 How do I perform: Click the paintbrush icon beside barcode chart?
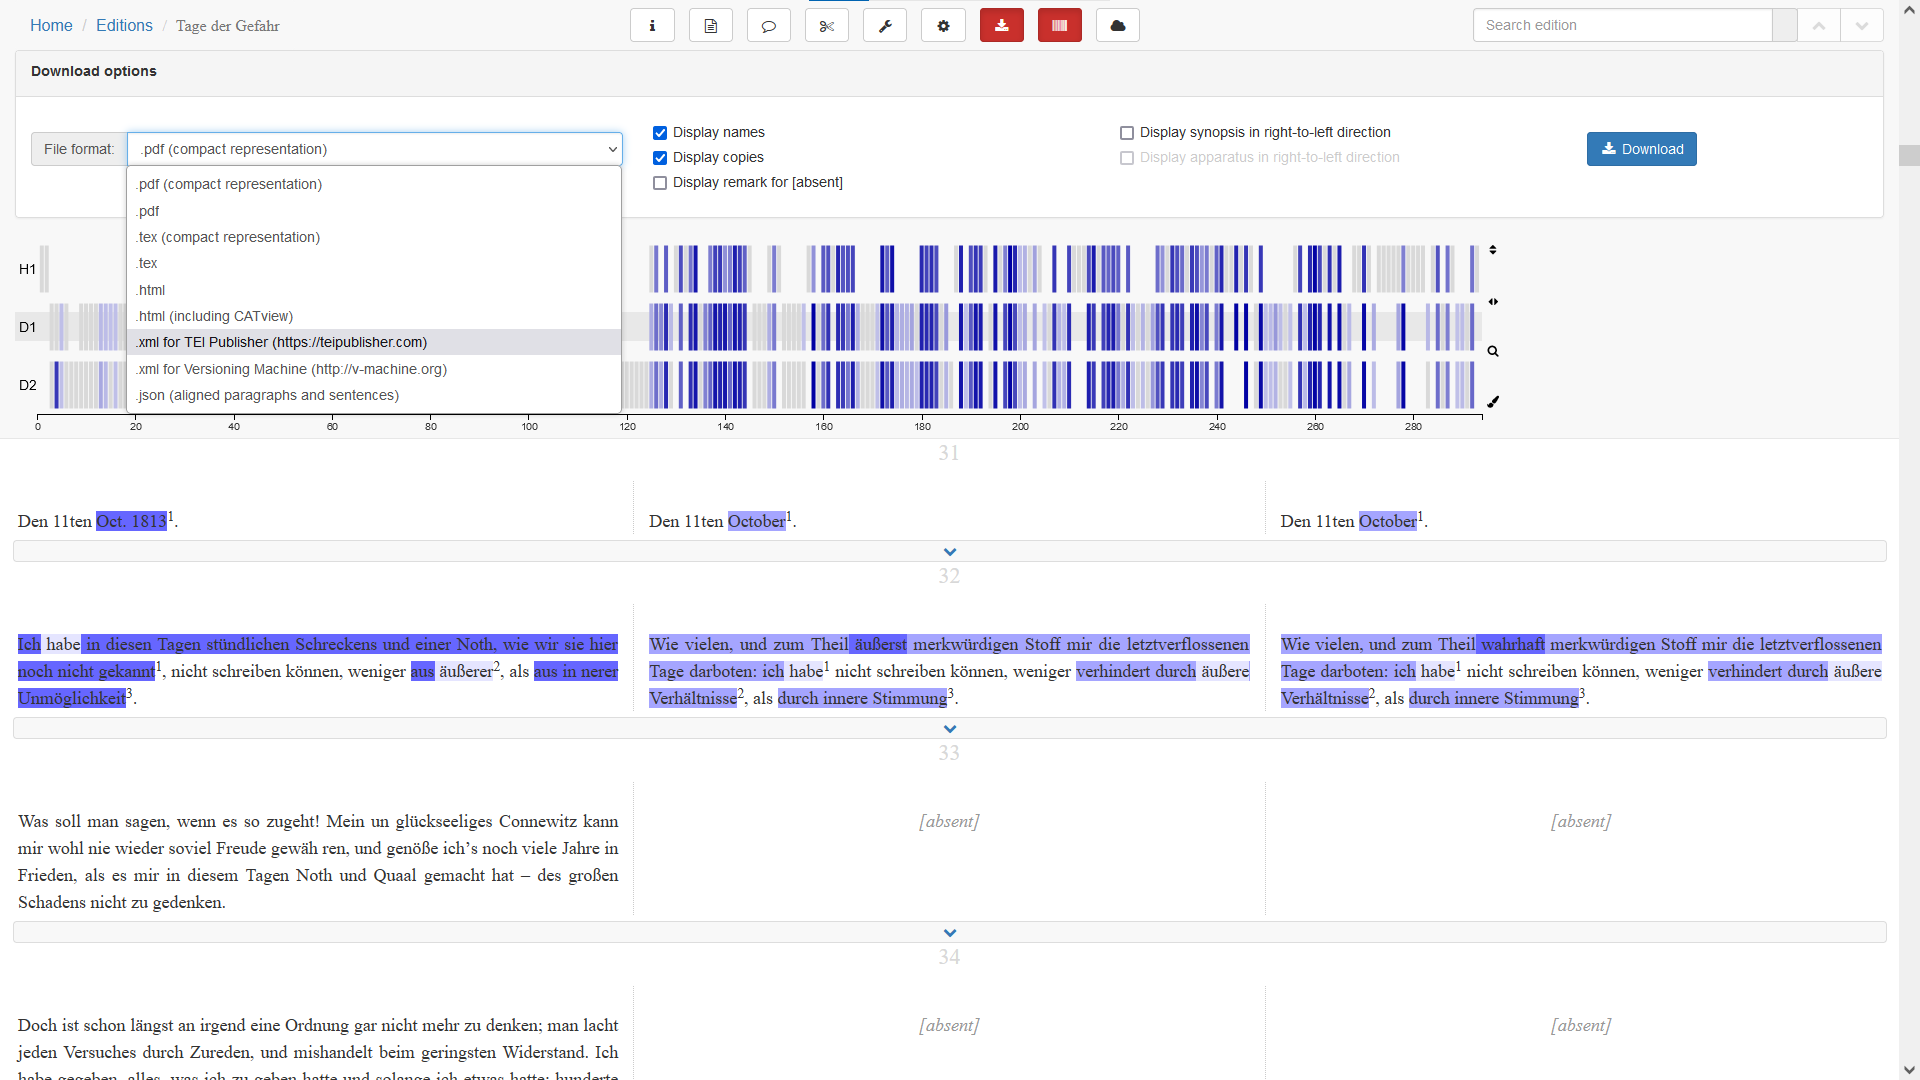pyautogui.click(x=1493, y=402)
